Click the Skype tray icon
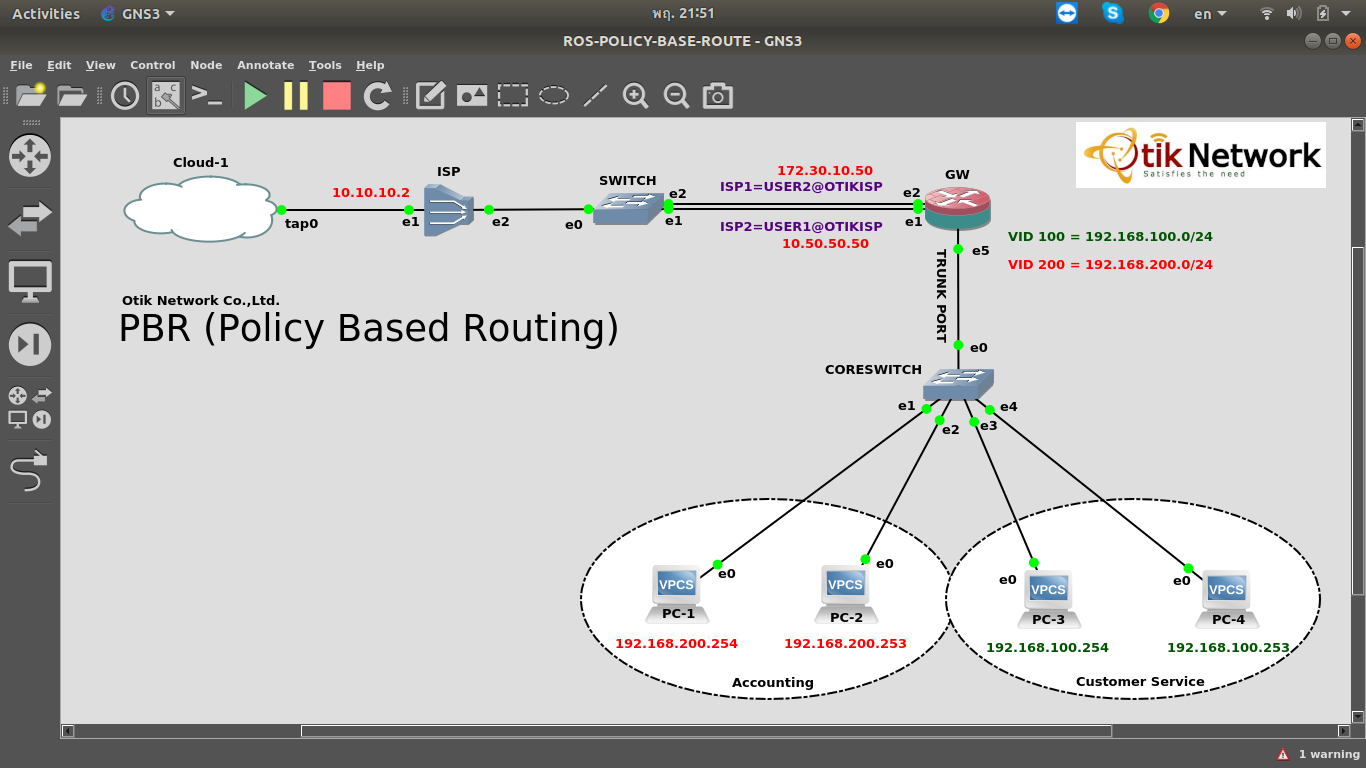The height and width of the screenshot is (768, 1366). (x=1113, y=13)
